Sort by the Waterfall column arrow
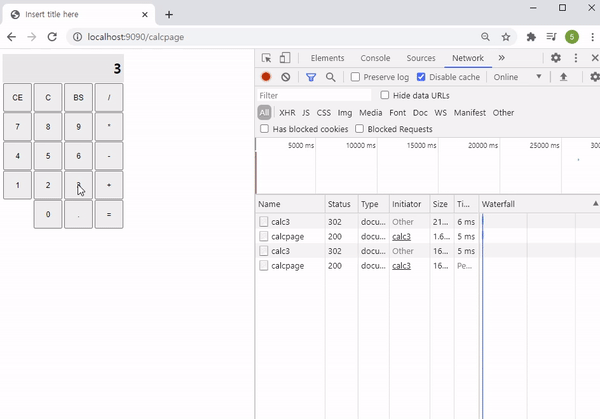600x419 pixels. coord(595,204)
